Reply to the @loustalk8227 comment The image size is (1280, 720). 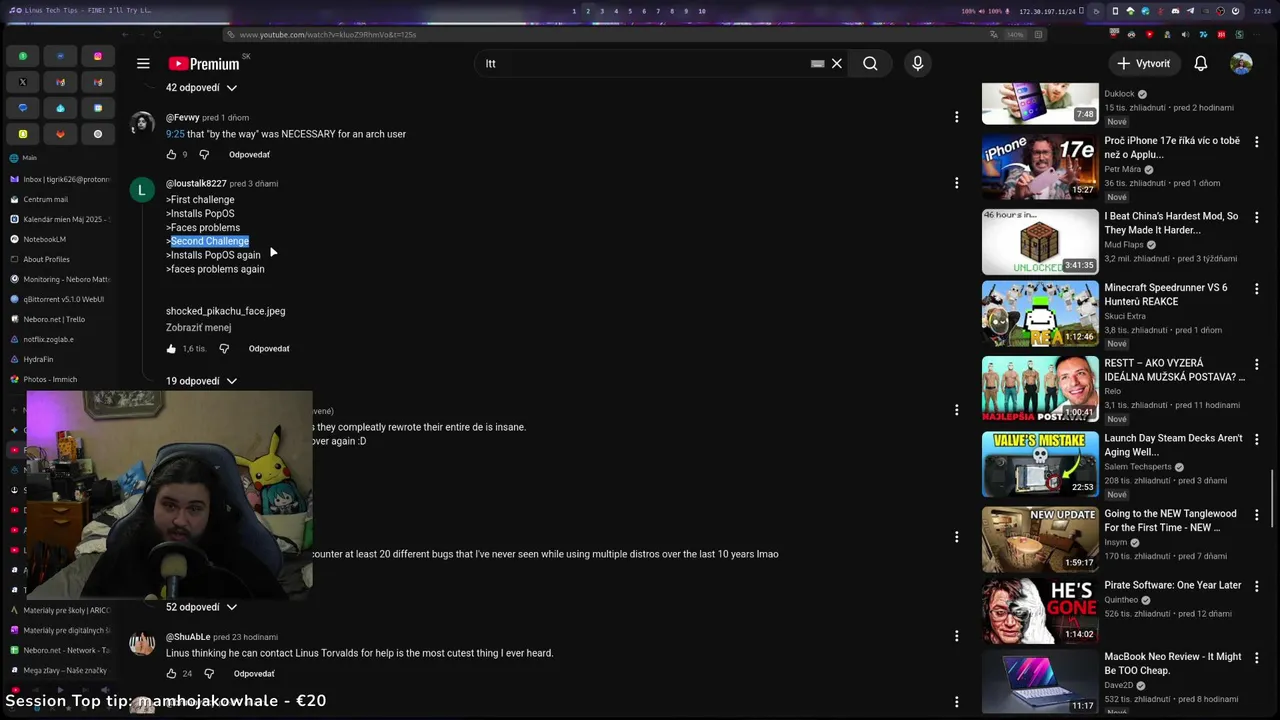tap(269, 349)
